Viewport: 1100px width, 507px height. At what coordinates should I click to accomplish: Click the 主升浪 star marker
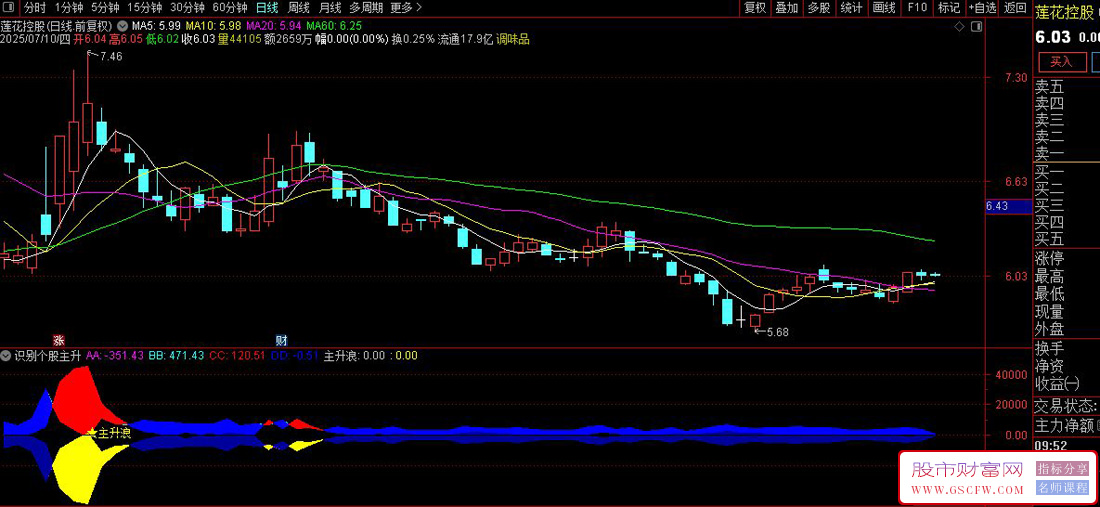[109, 432]
